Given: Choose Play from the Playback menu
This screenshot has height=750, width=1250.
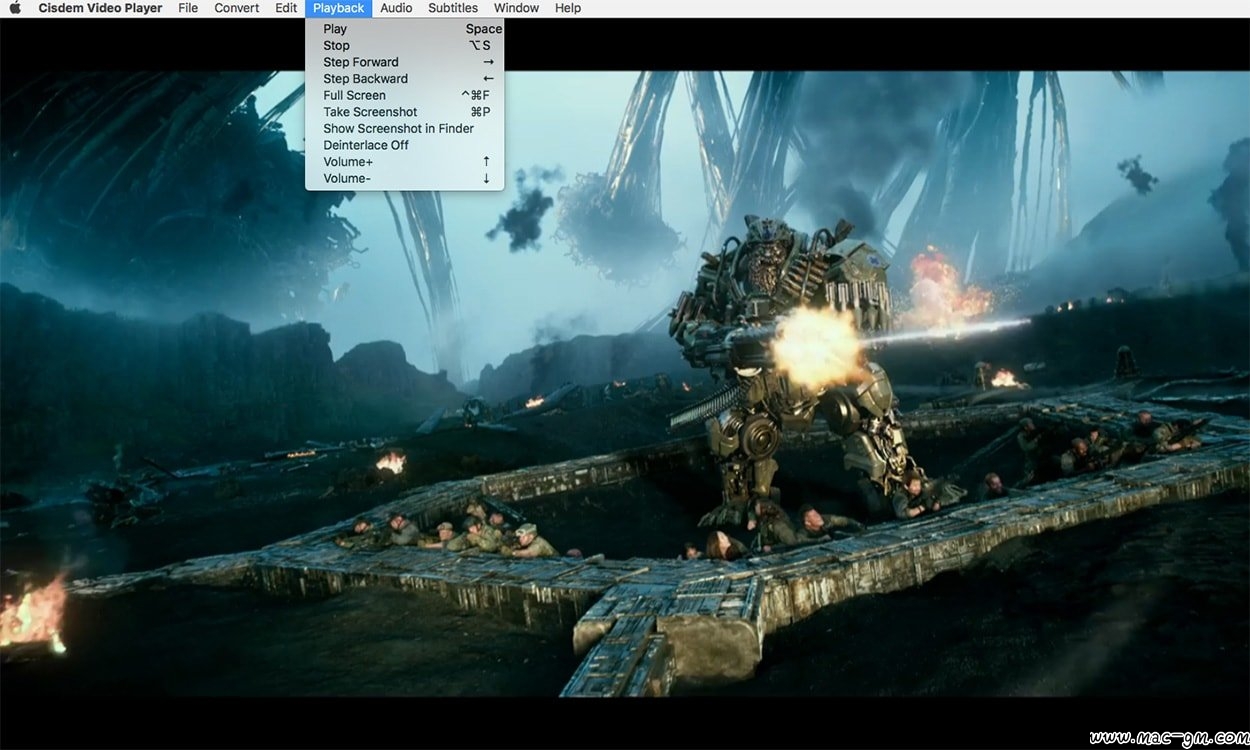Looking at the screenshot, I should [x=405, y=29].
